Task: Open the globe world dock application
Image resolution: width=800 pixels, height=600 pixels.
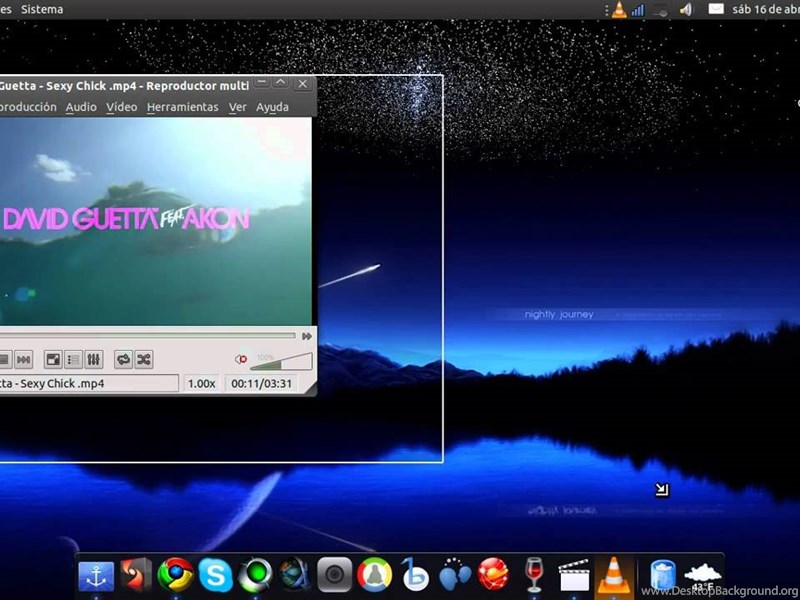Action: click(294, 575)
